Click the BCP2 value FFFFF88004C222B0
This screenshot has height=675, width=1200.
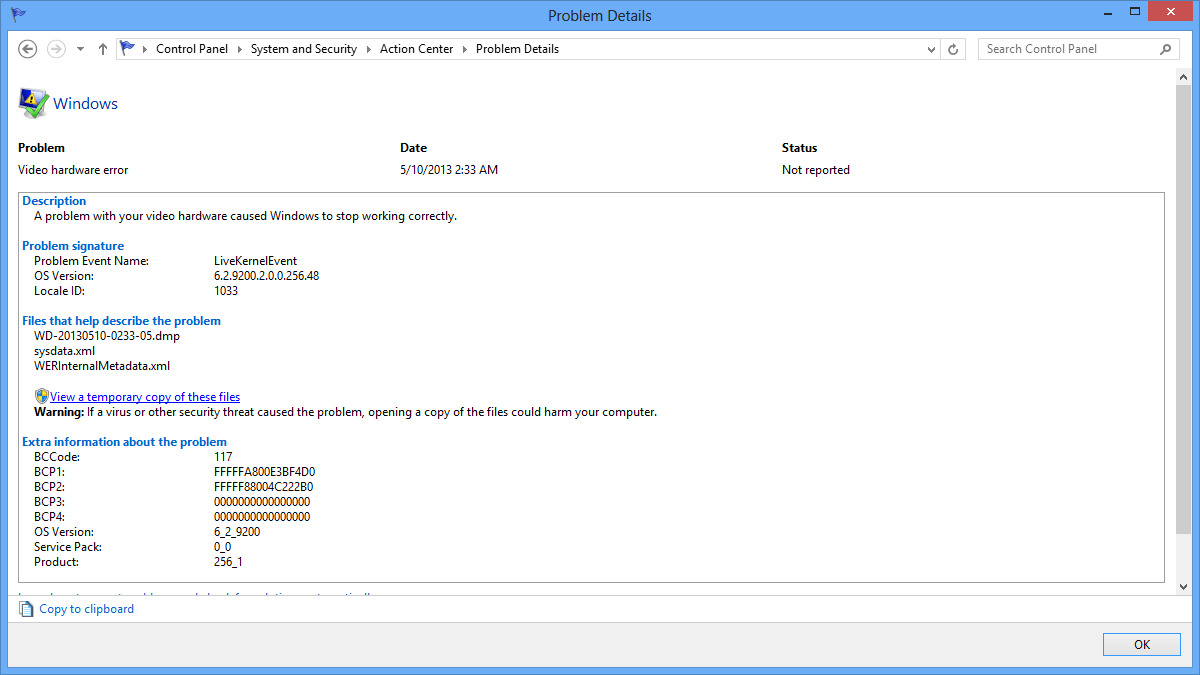click(263, 487)
